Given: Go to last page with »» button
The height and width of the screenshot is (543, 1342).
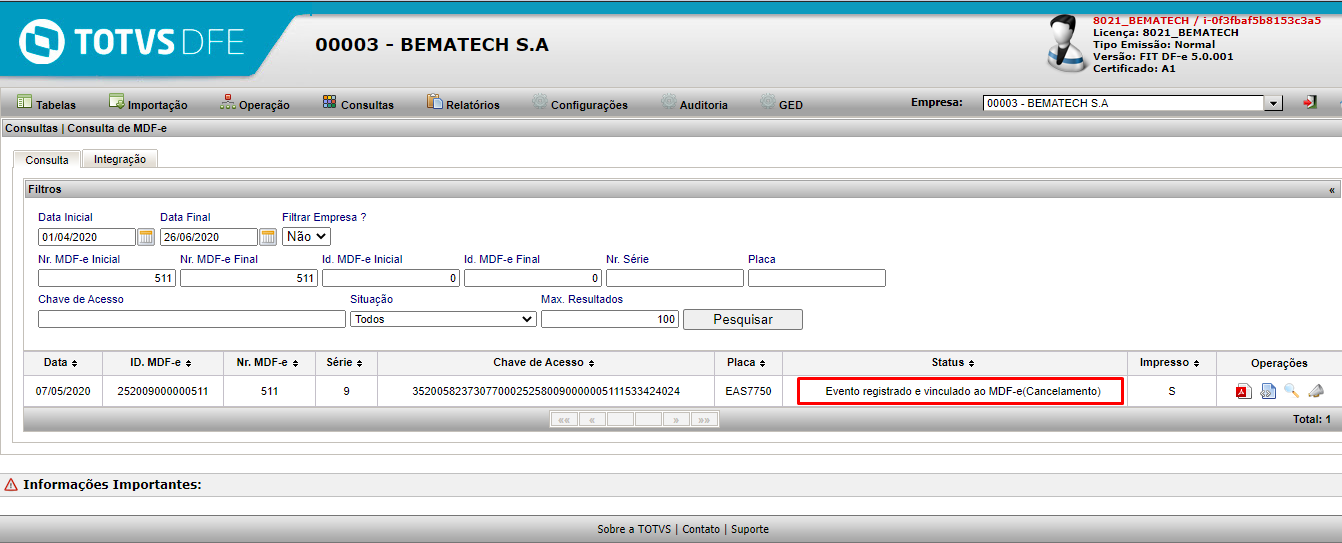Looking at the screenshot, I should (x=704, y=420).
